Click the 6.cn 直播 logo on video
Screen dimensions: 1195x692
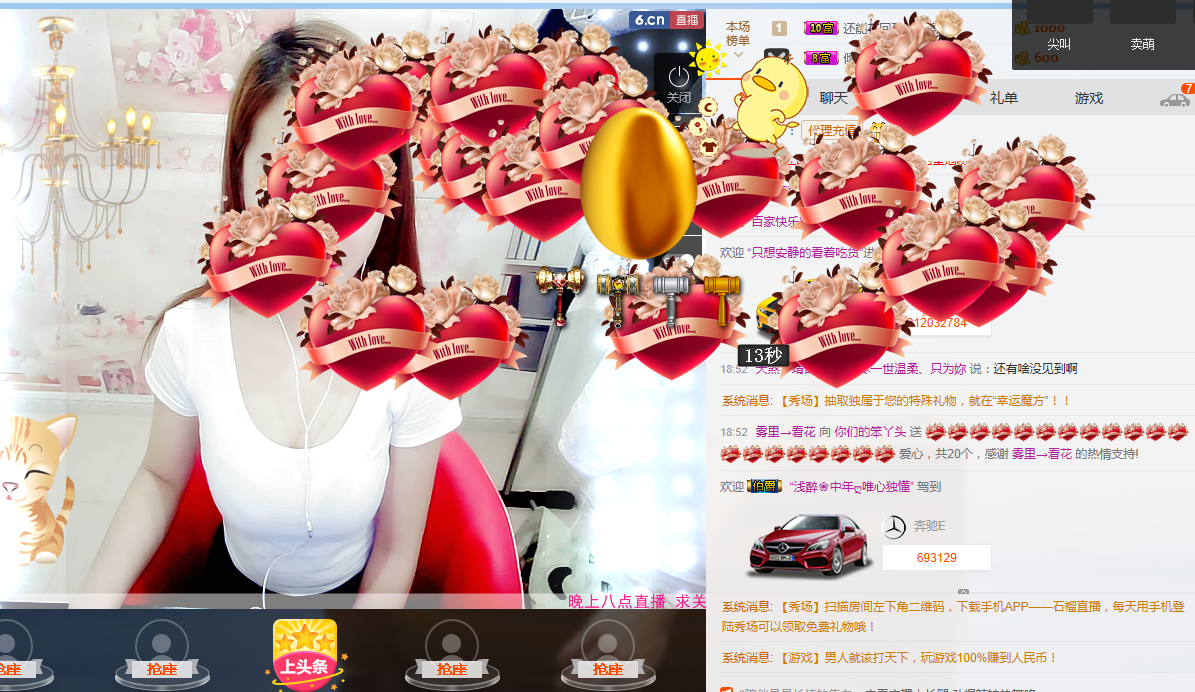pos(667,20)
